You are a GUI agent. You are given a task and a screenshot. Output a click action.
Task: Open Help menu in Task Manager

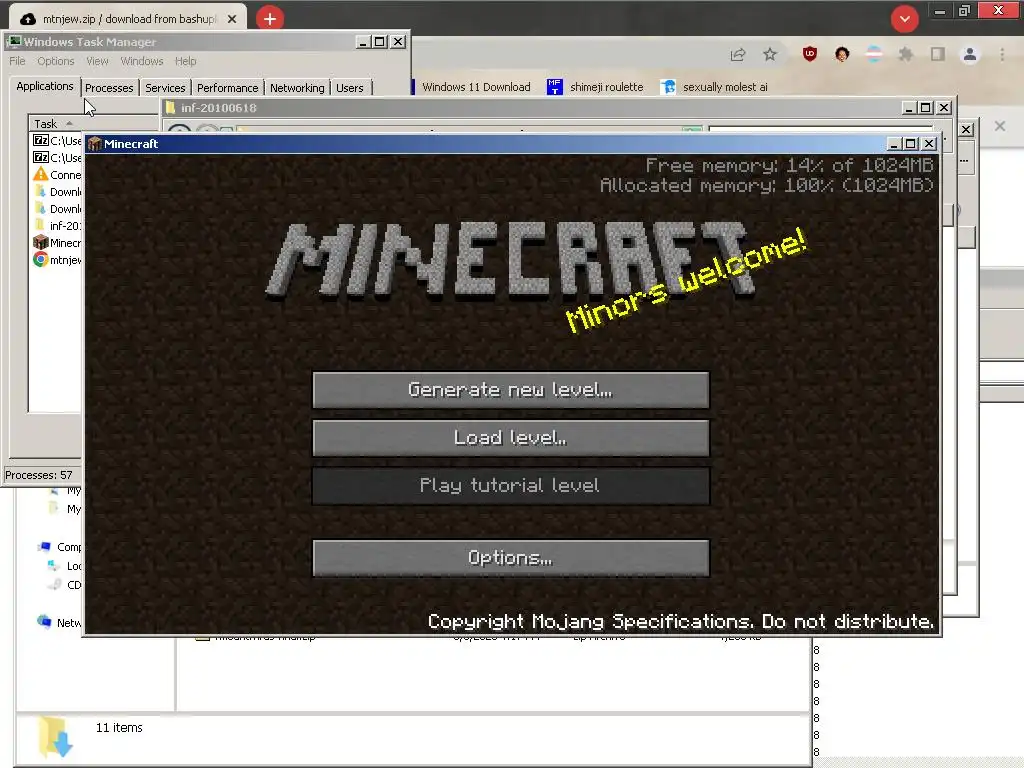185,61
